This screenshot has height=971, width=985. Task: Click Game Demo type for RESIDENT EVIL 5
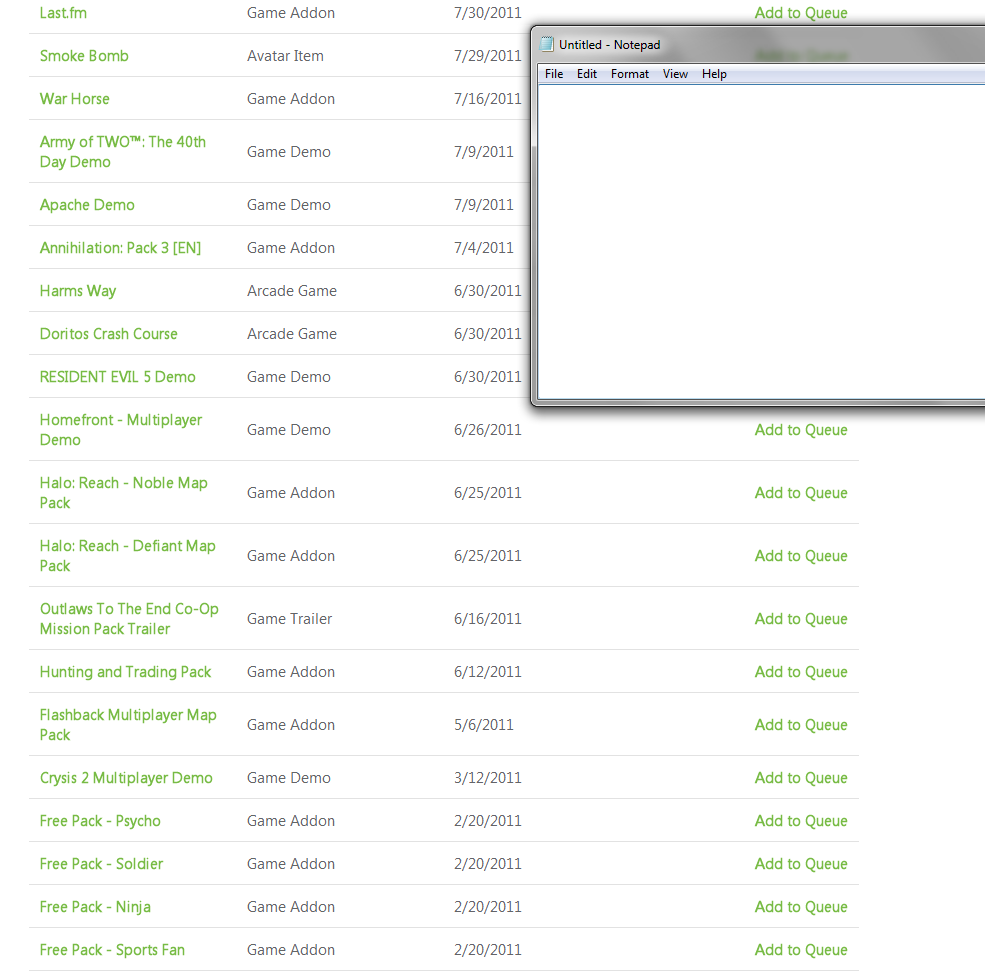pos(288,377)
